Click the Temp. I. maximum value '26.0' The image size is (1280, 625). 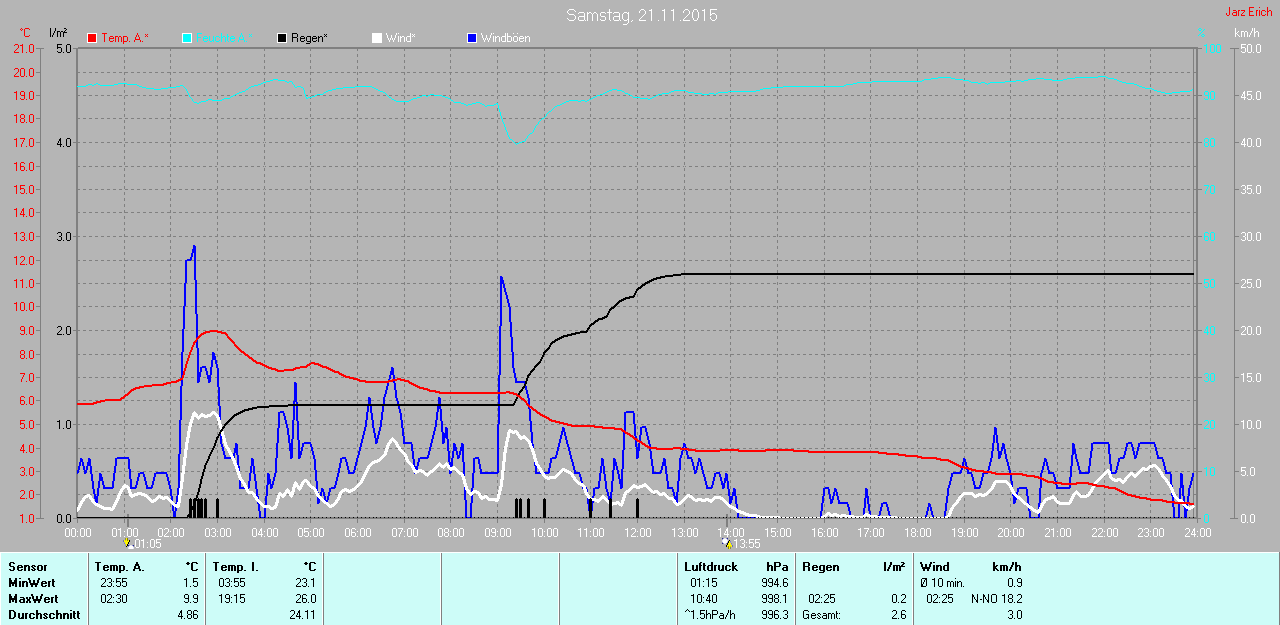pyautogui.click(x=305, y=599)
